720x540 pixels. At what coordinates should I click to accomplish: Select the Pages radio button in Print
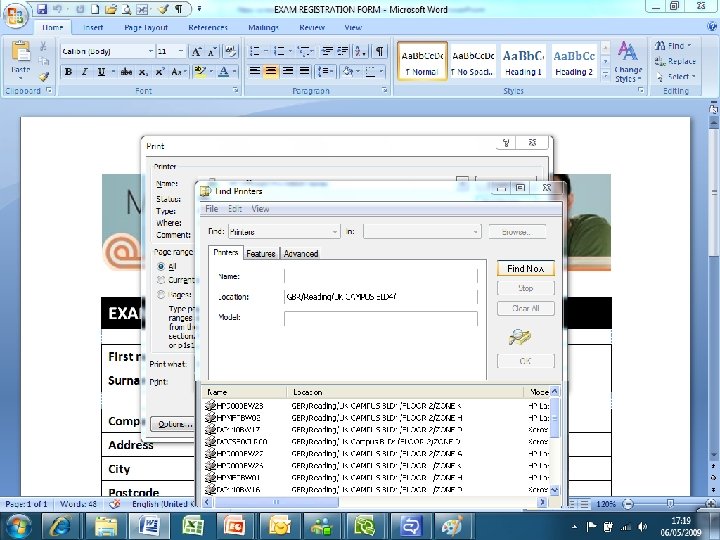point(161,294)
